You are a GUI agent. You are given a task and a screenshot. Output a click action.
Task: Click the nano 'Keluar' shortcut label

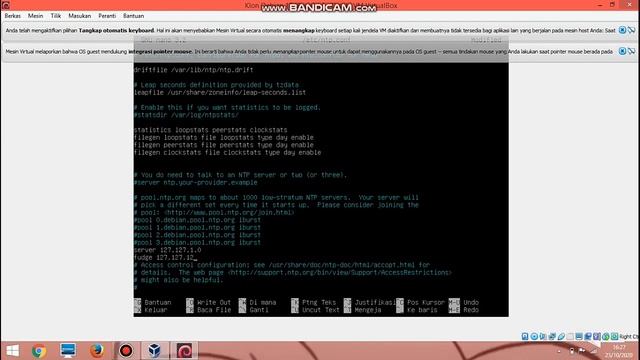coord(156,310)
